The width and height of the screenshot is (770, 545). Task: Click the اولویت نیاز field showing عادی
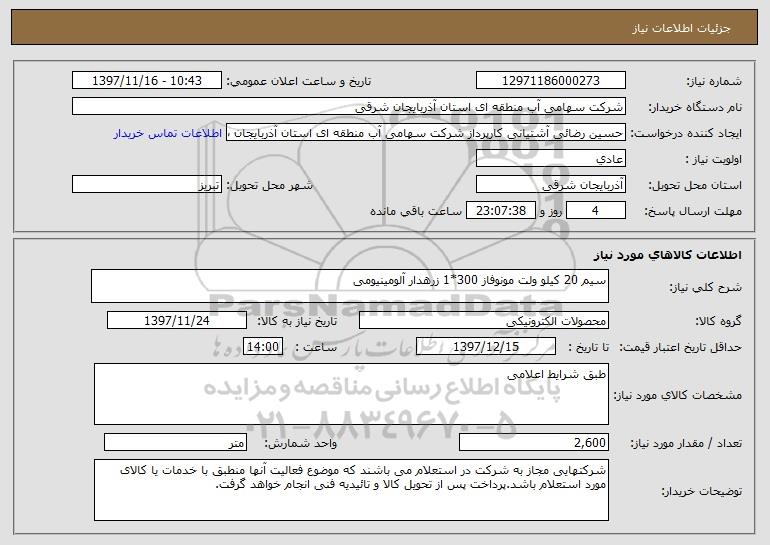point(550,159)
